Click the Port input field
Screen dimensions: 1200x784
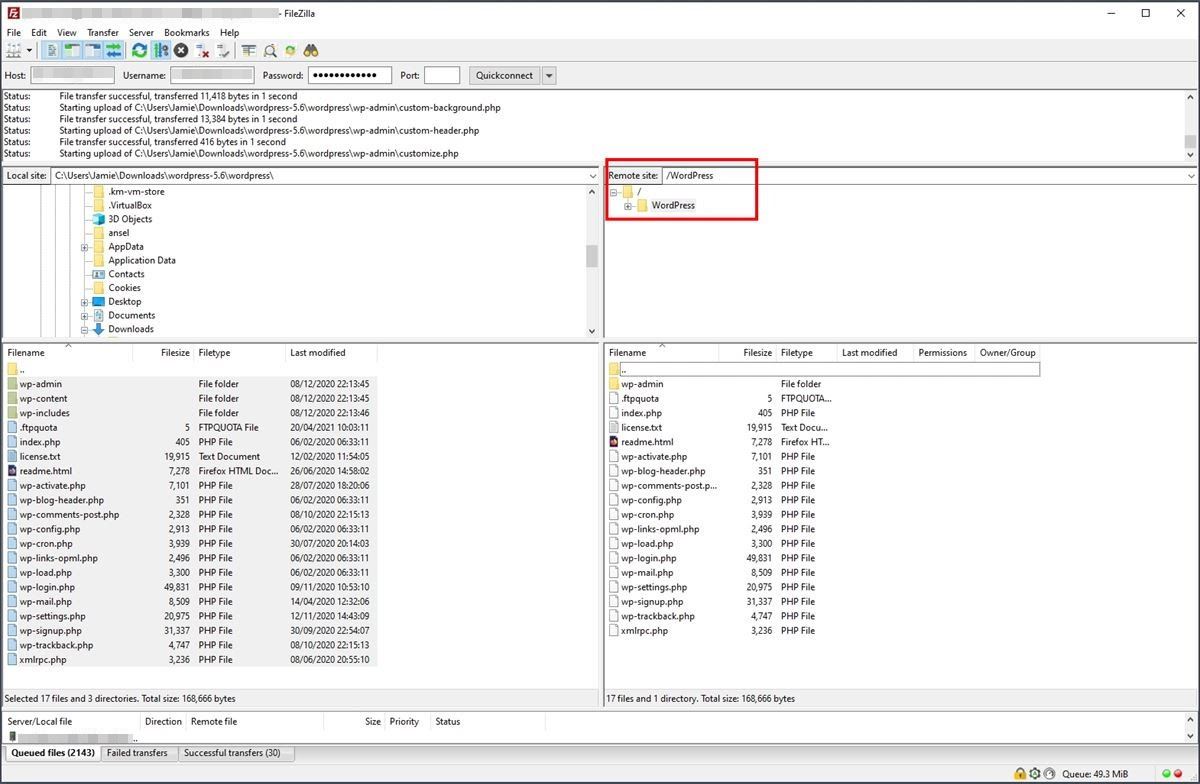click(442, 75)
